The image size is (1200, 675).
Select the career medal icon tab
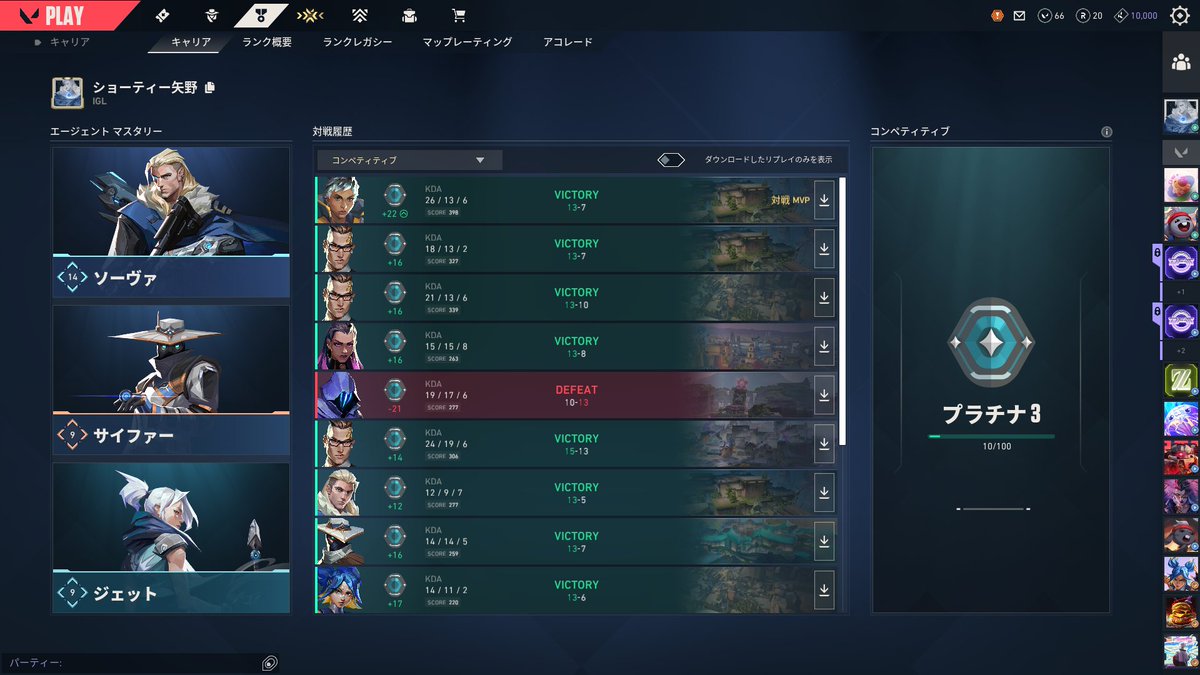pyautogui.click(x=262, y=15)
